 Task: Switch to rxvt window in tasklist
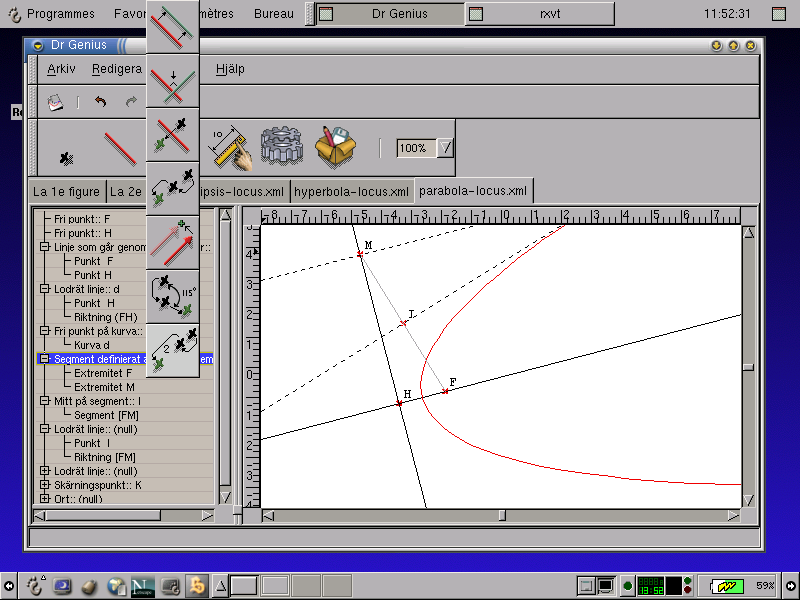click(x=540, y=14)
